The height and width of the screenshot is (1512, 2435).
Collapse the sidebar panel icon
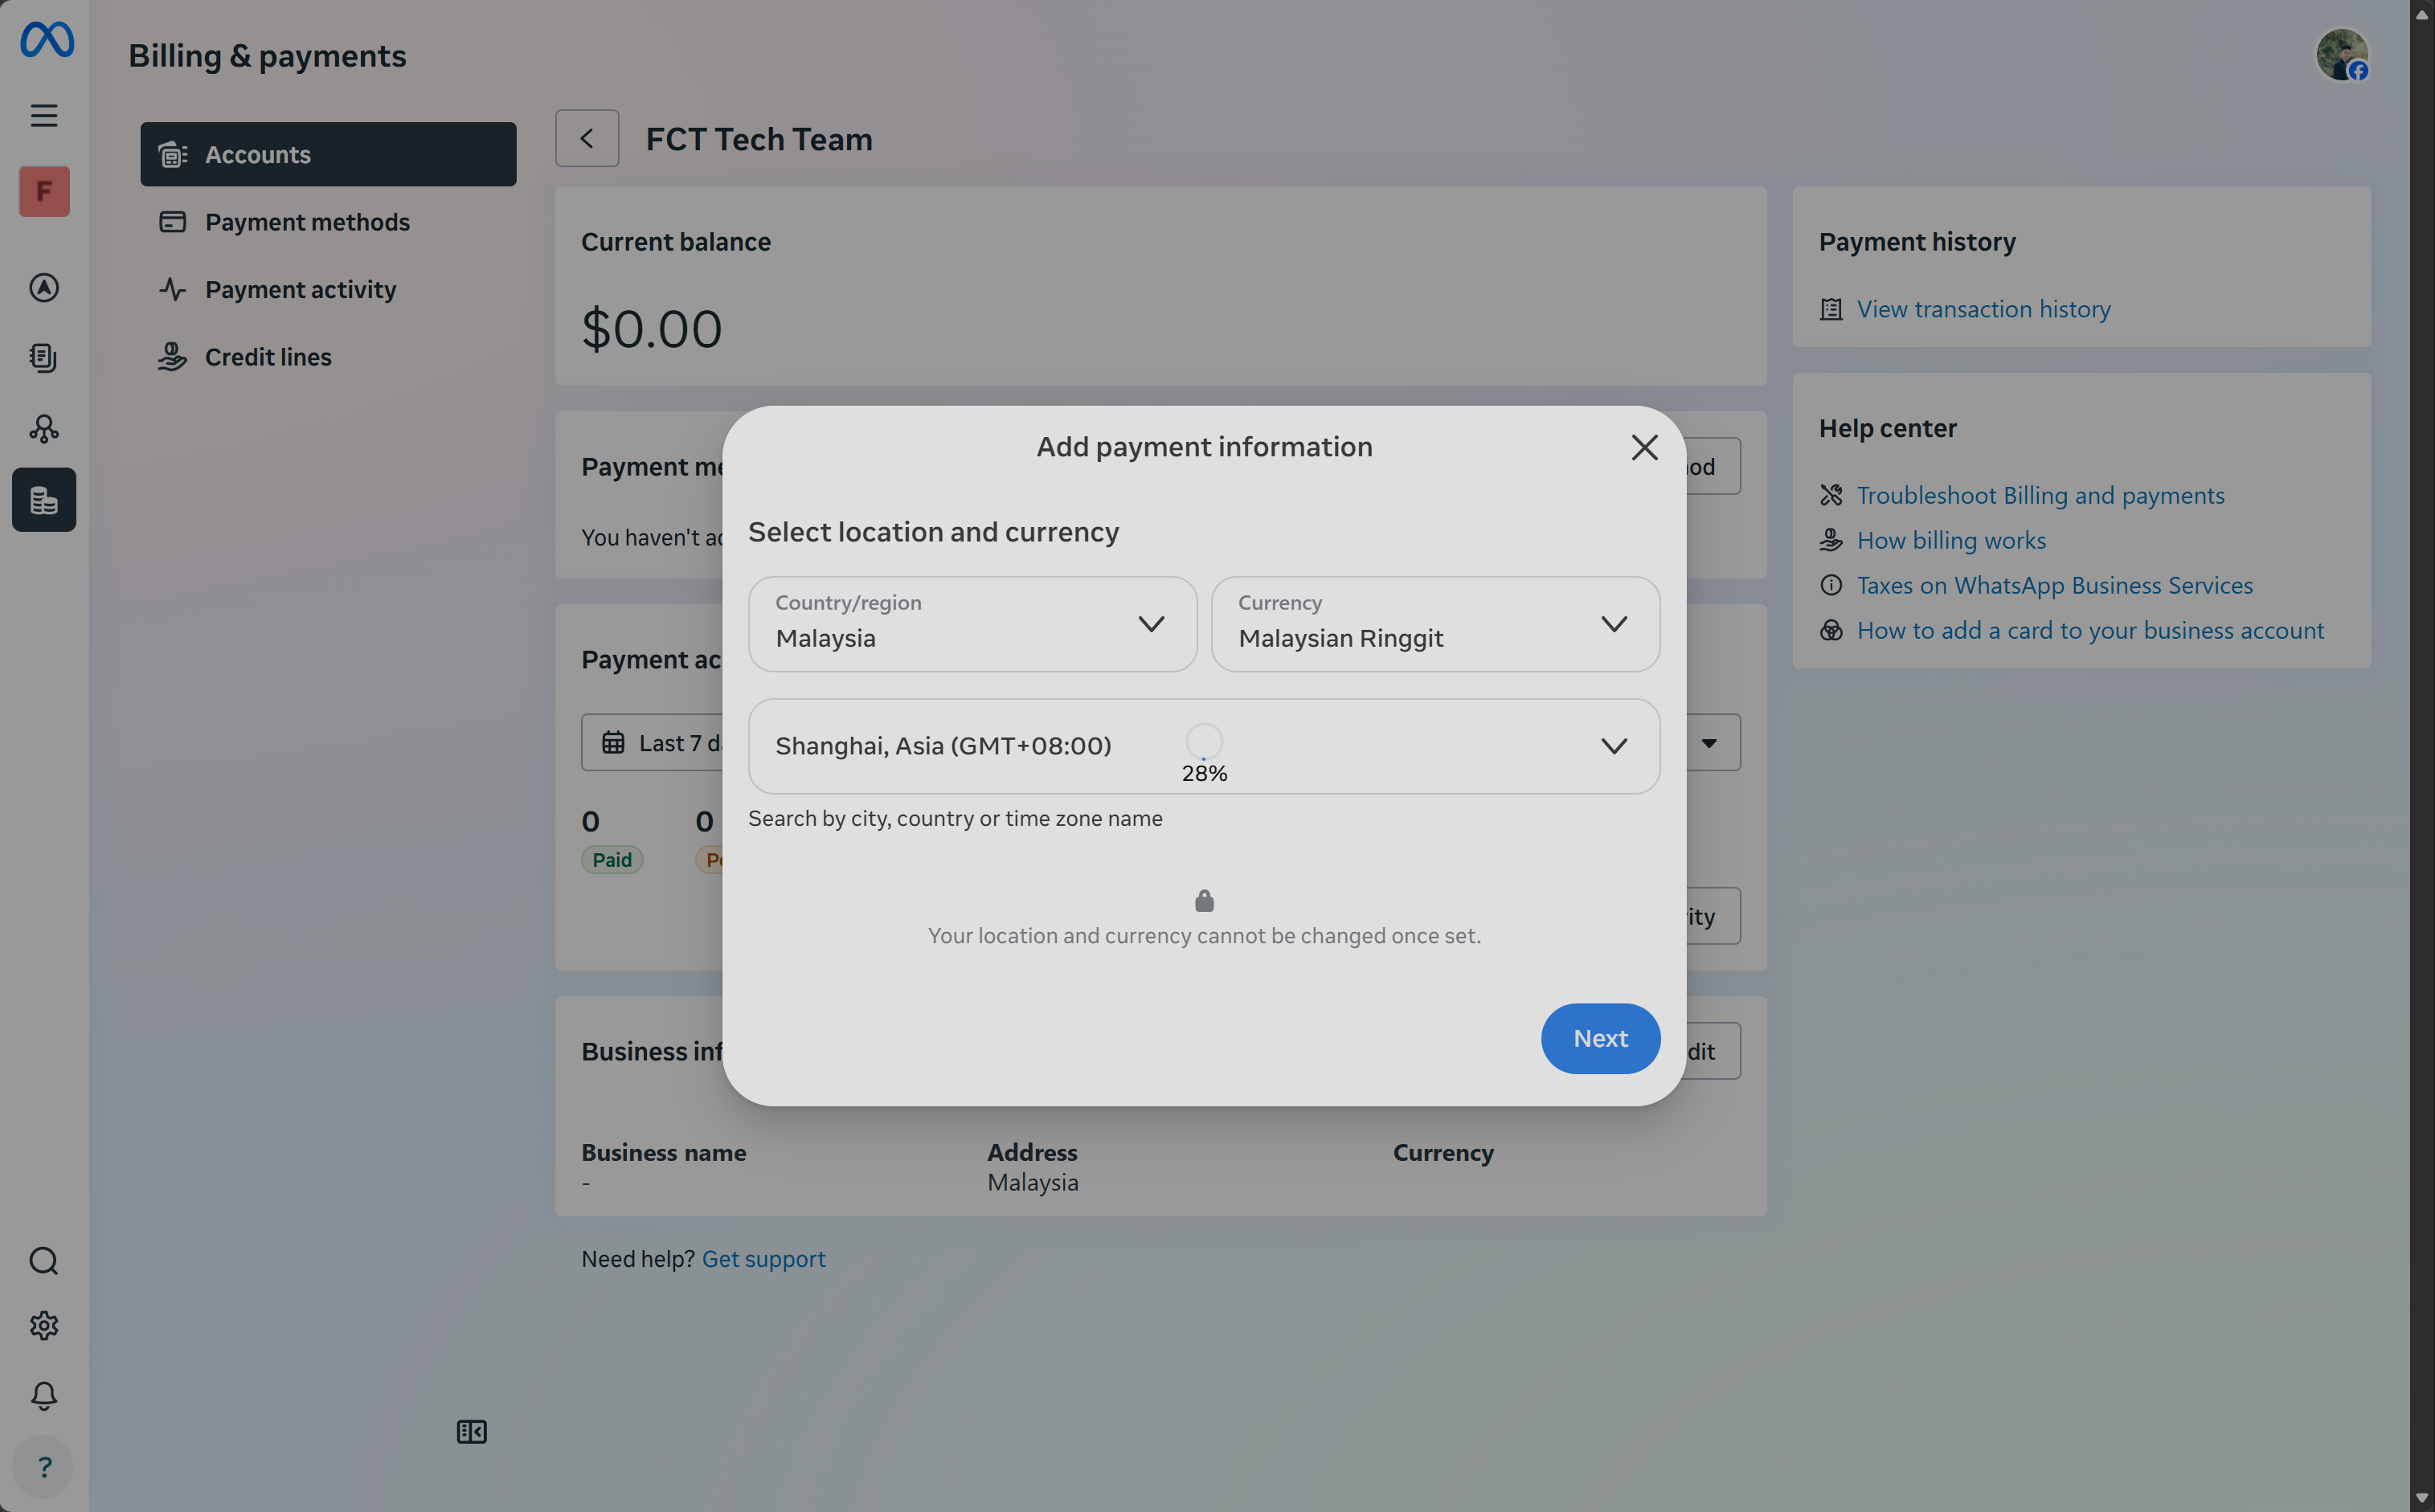pyautogui.click(x=472, y=1432)
